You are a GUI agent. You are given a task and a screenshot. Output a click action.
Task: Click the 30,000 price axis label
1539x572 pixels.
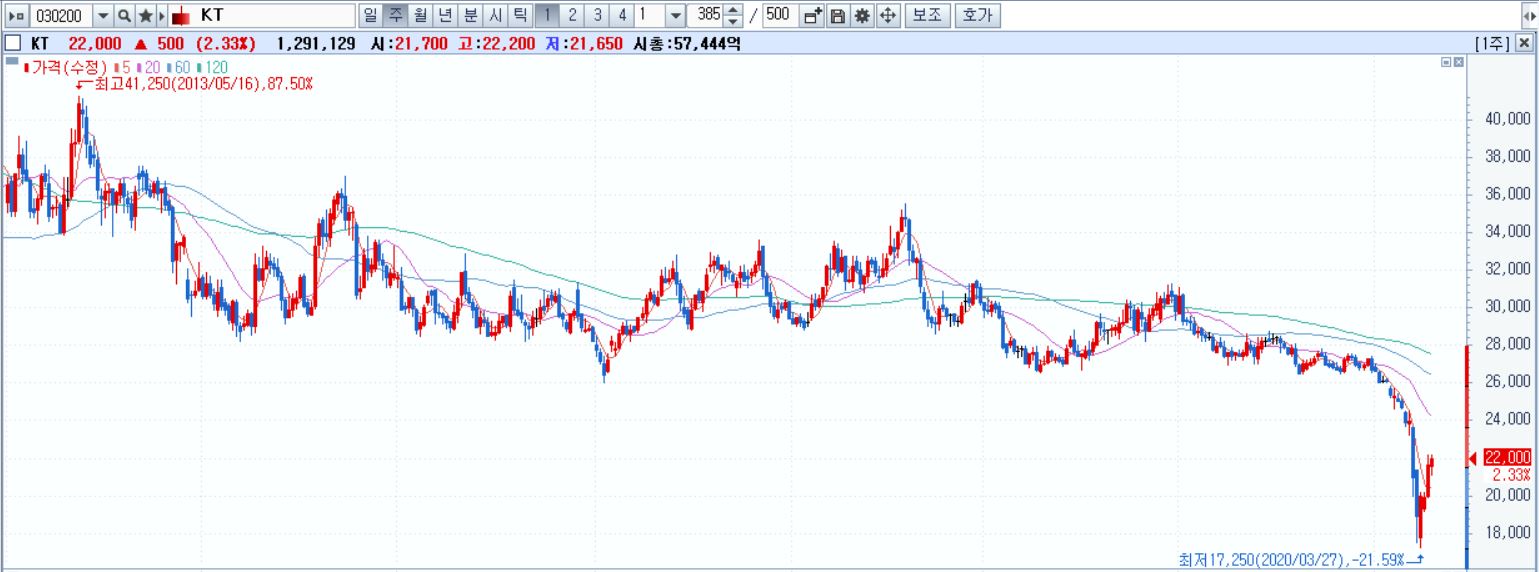coord(1507,306)
